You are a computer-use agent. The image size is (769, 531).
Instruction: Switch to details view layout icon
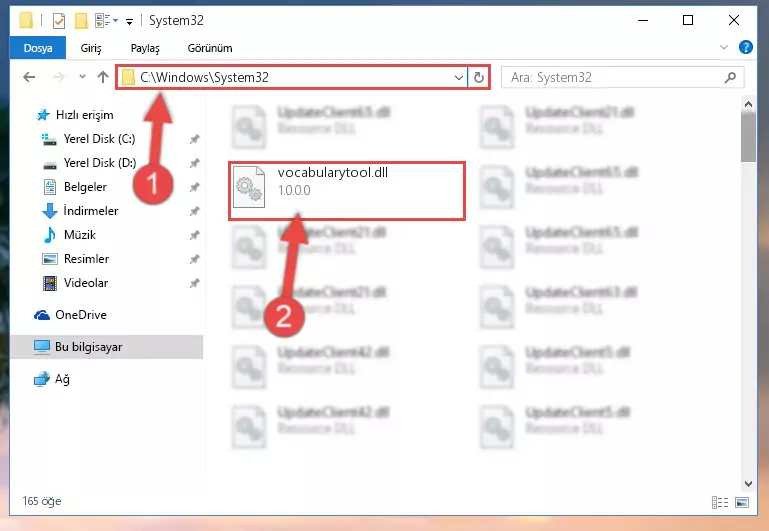coord(719,503)
